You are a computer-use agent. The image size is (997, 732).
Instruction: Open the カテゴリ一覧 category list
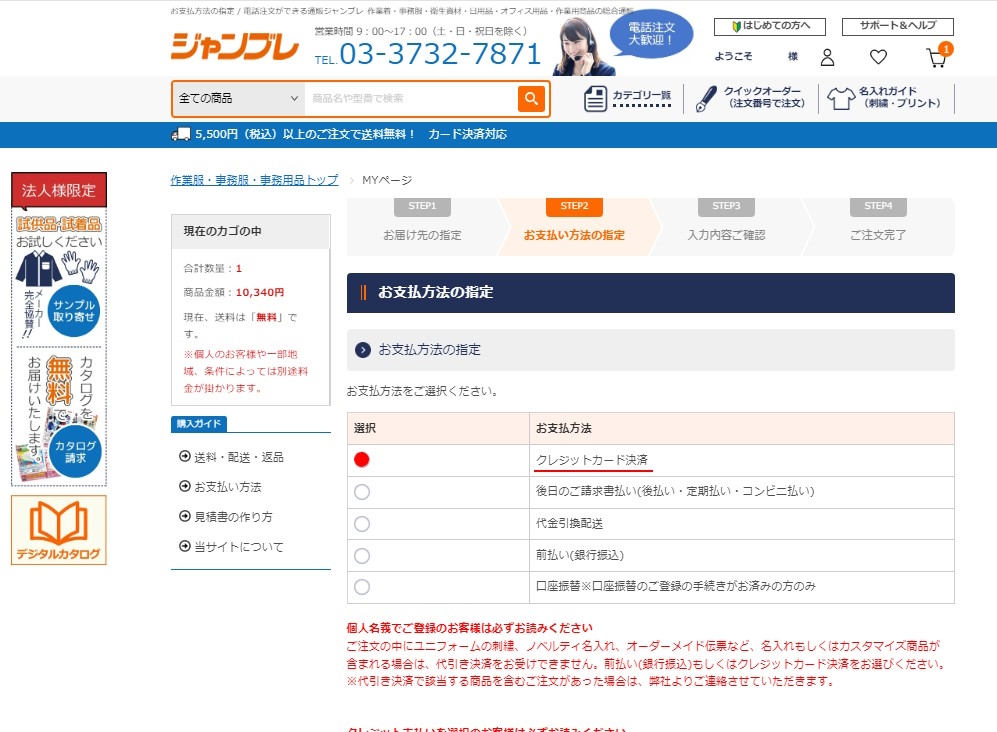[628, 98]
